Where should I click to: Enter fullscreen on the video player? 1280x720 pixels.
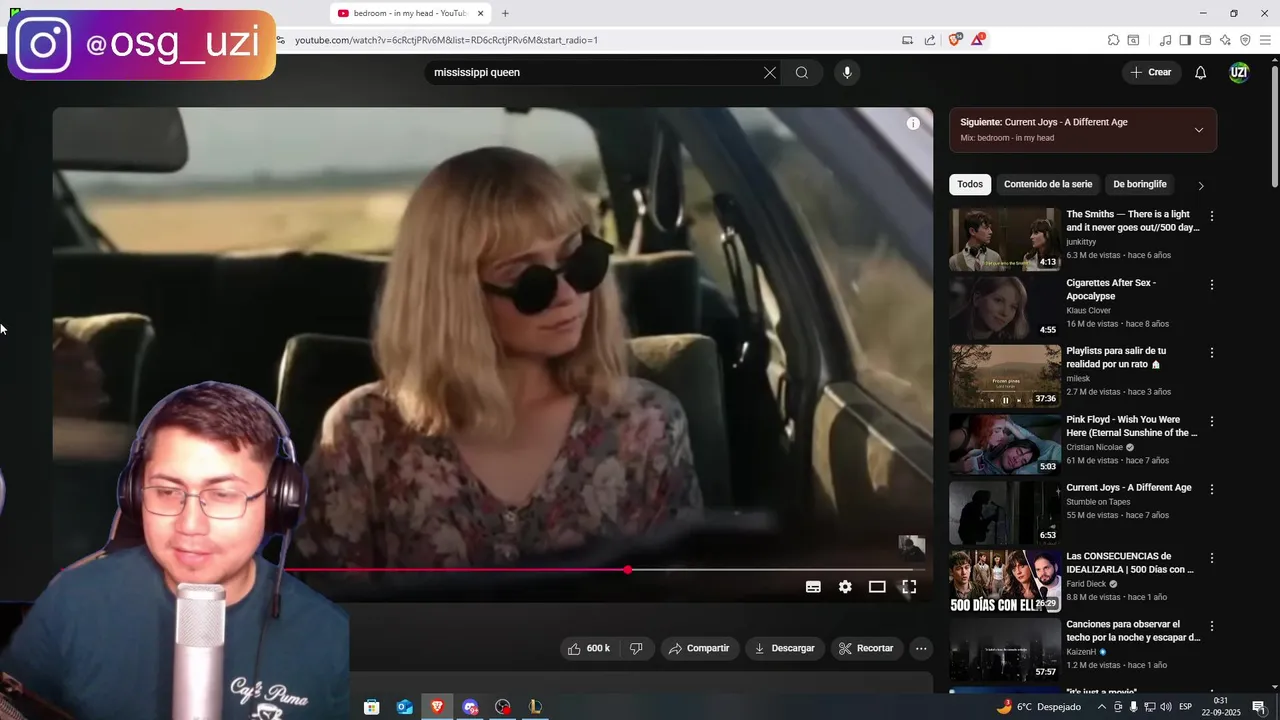909,587
